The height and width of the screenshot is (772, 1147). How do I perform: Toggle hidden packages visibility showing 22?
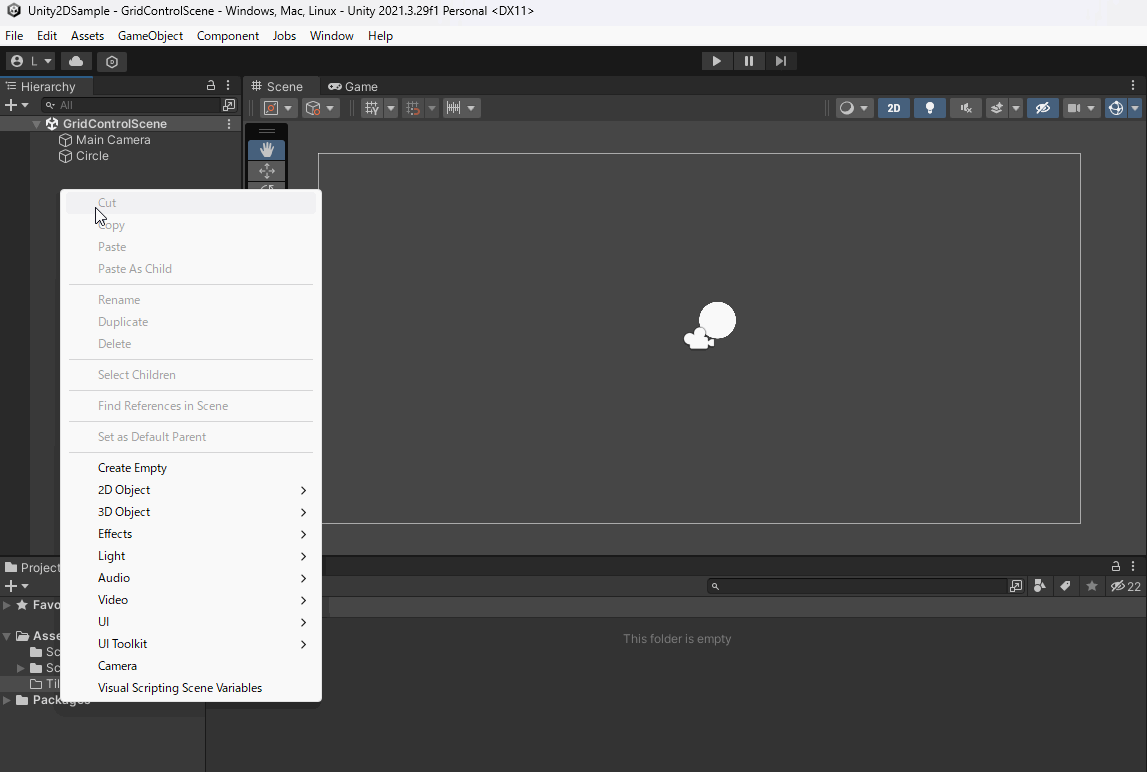(1126, 586)
